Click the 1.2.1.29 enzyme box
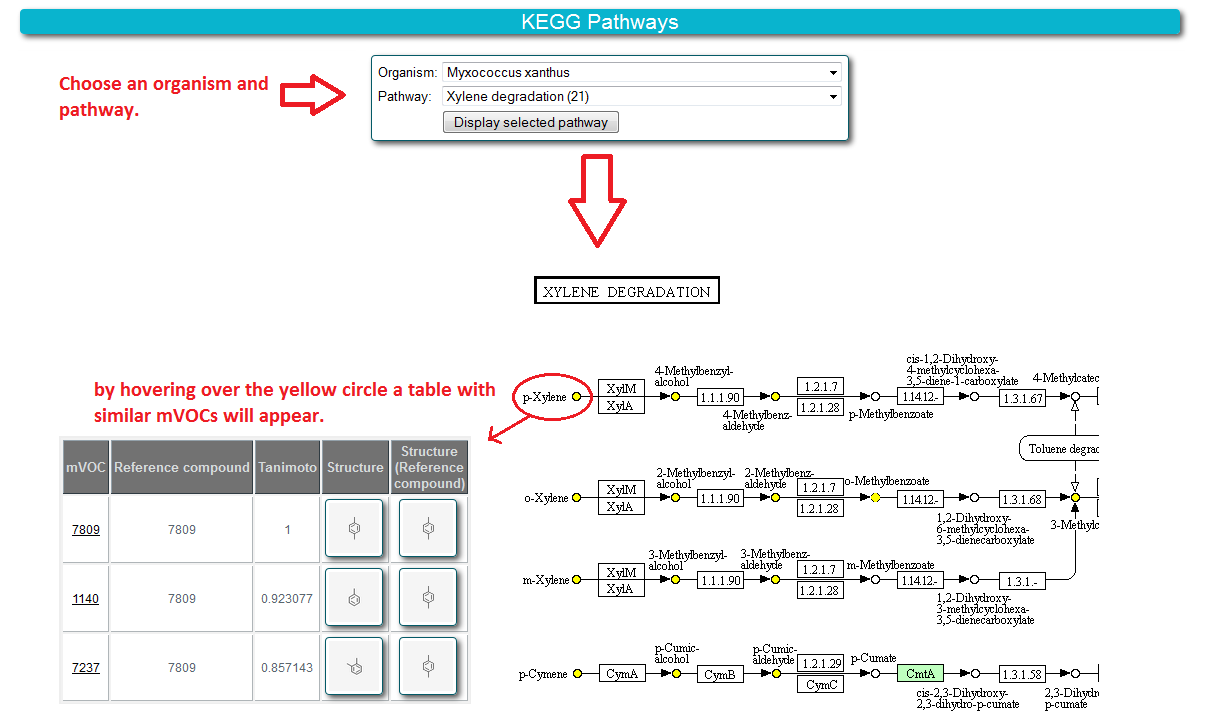Viewport: 1209px width, 719px height. point(821,664)
